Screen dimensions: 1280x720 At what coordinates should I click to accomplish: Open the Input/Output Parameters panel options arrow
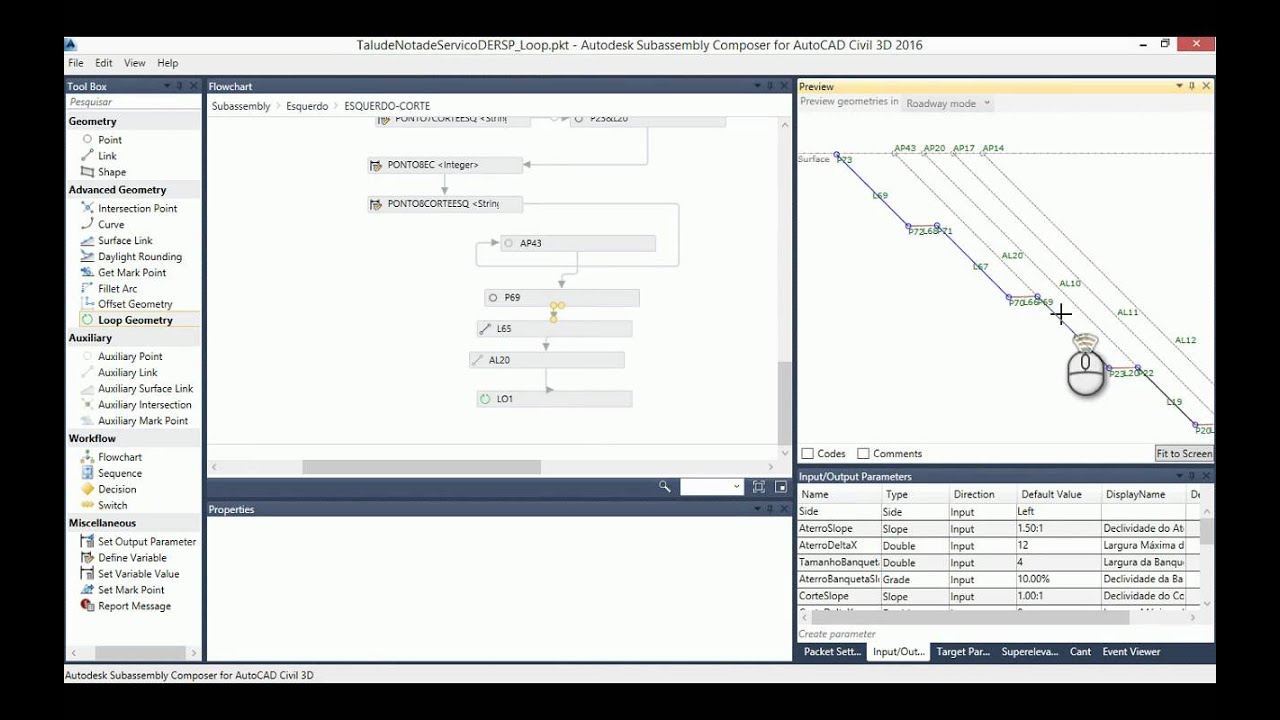1179,476
